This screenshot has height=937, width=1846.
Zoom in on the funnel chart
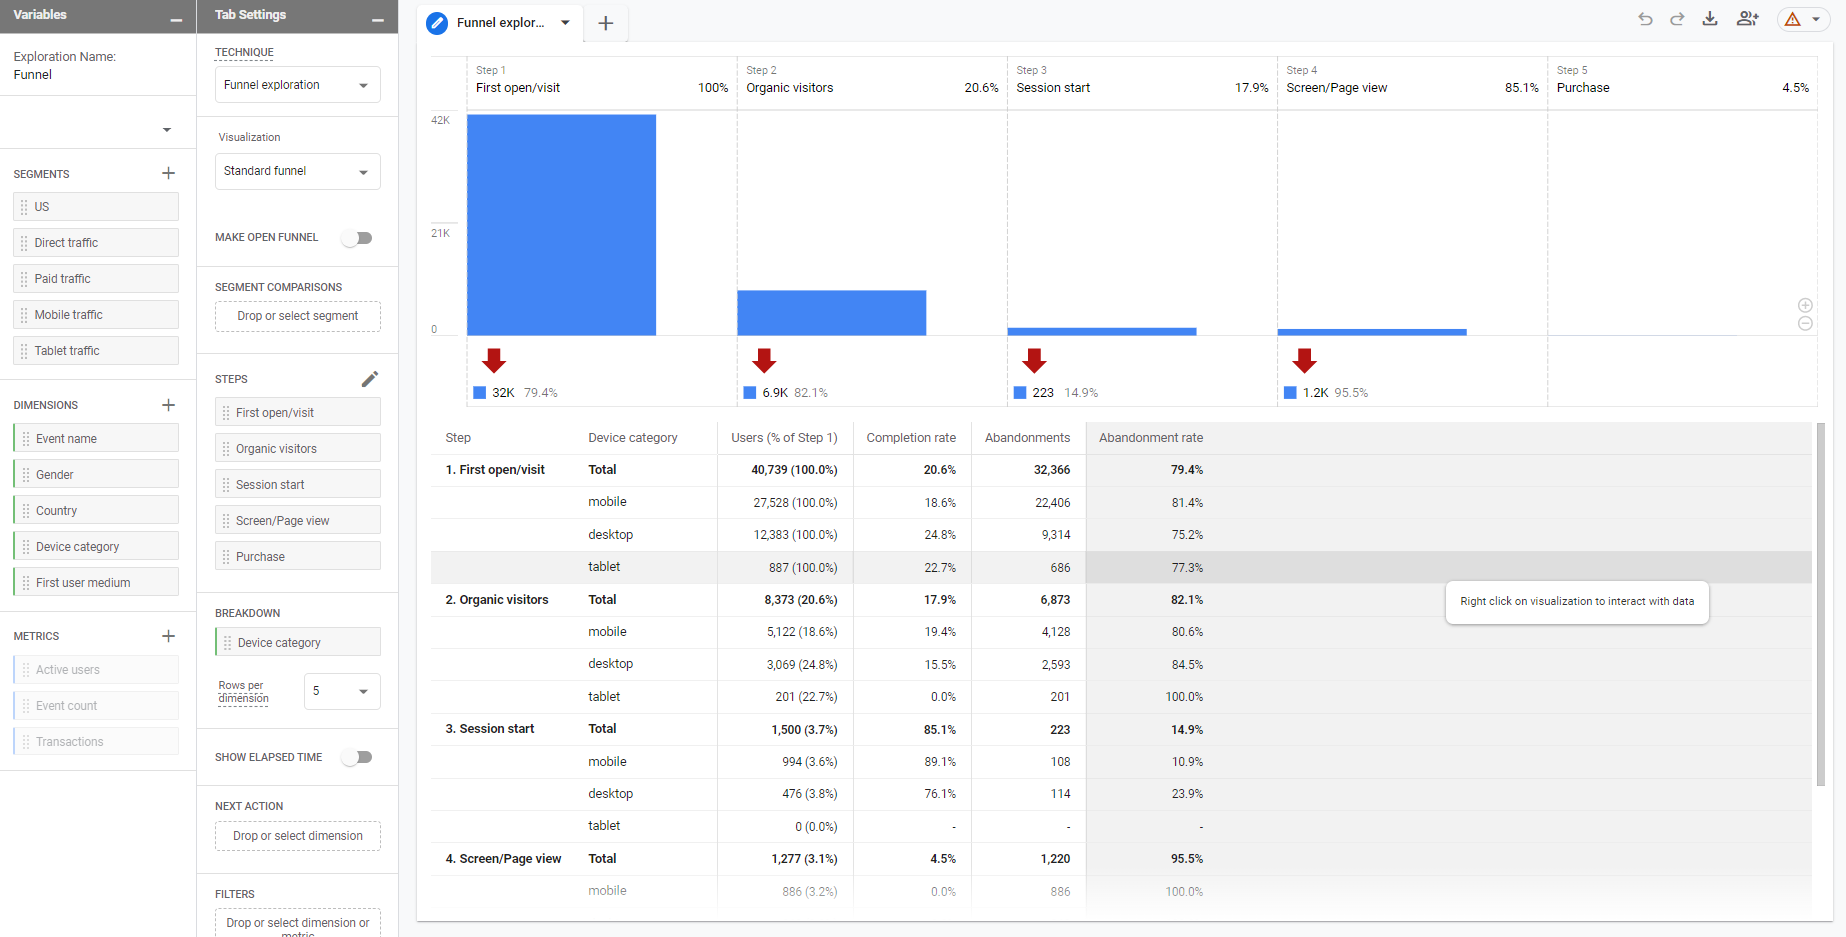1805,305
